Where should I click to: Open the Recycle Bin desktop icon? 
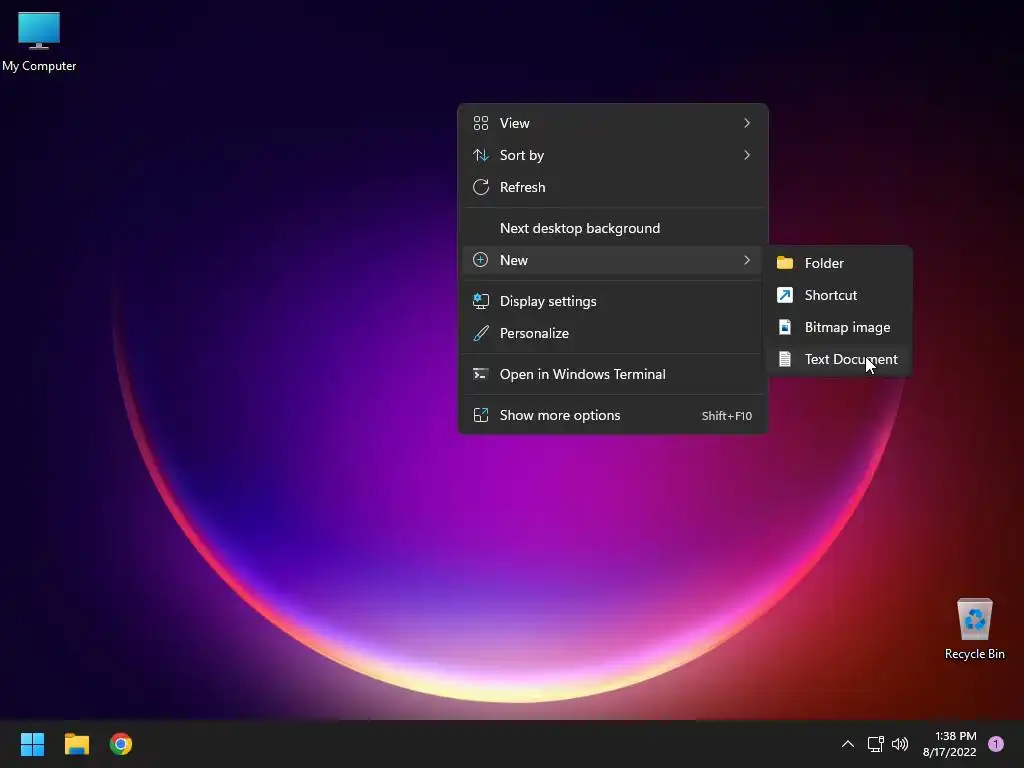(974, 628)
